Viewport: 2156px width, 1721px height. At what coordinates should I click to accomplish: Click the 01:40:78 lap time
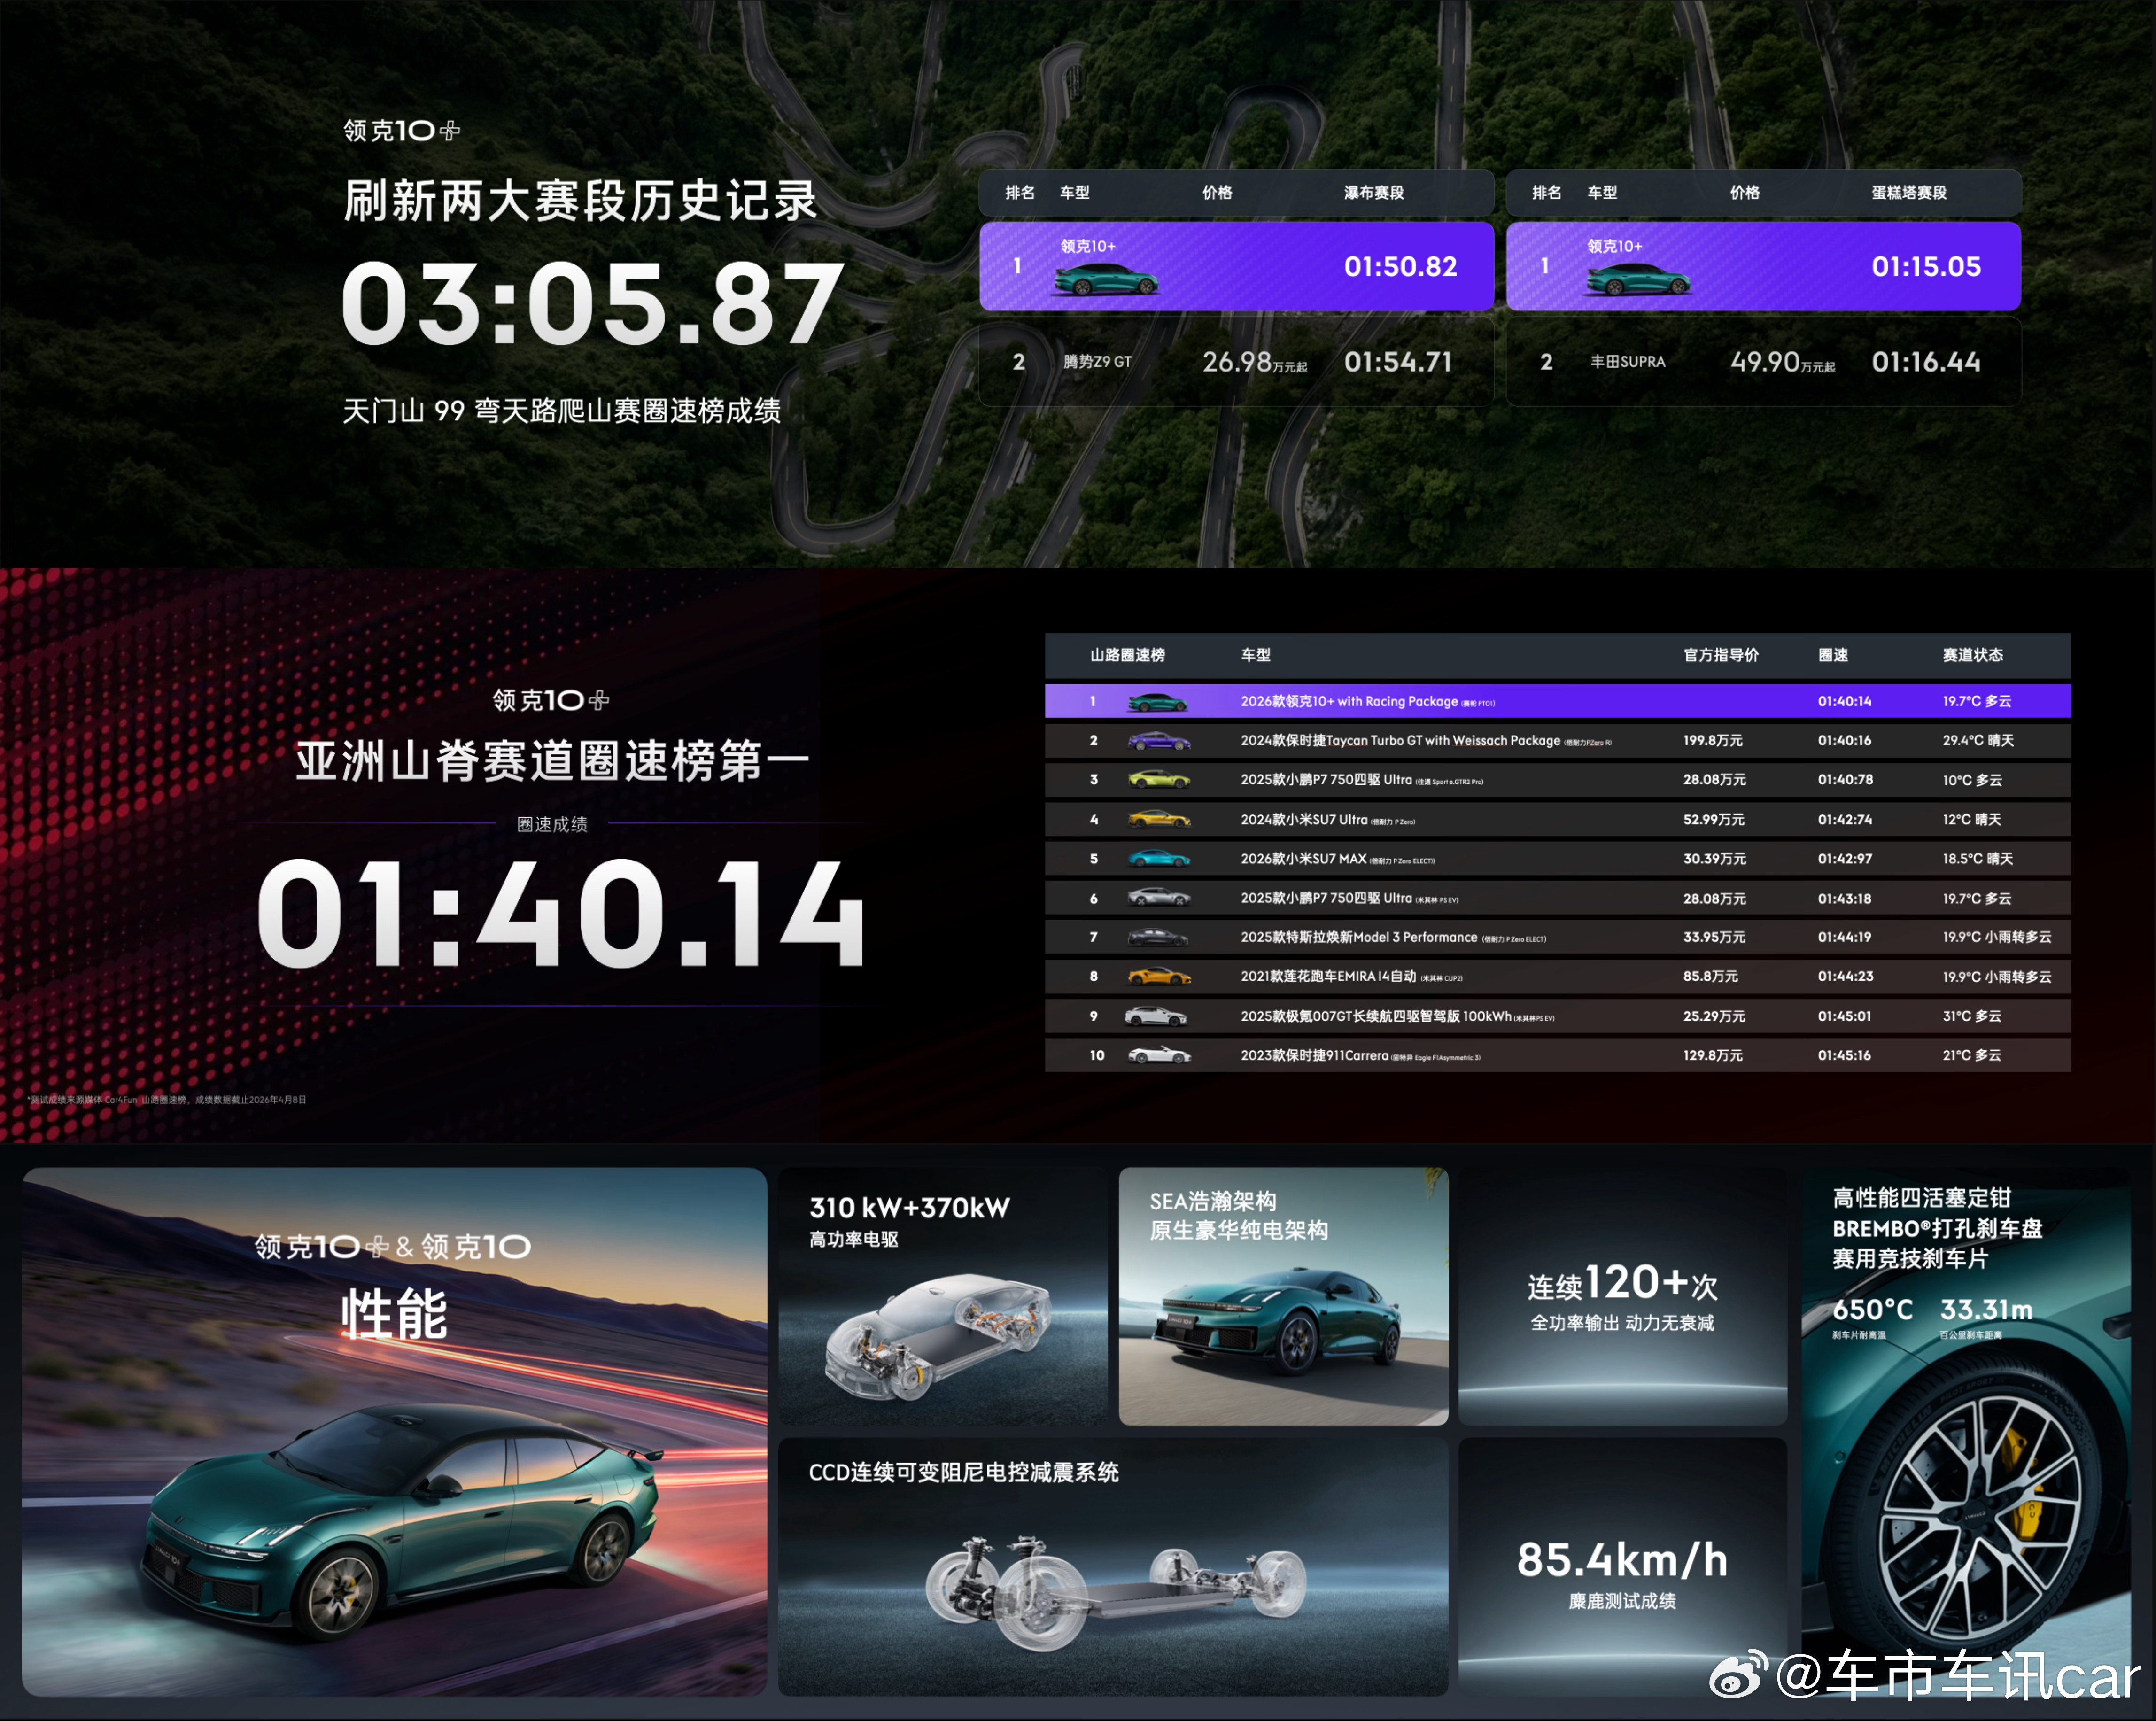tap(1845, 780)
